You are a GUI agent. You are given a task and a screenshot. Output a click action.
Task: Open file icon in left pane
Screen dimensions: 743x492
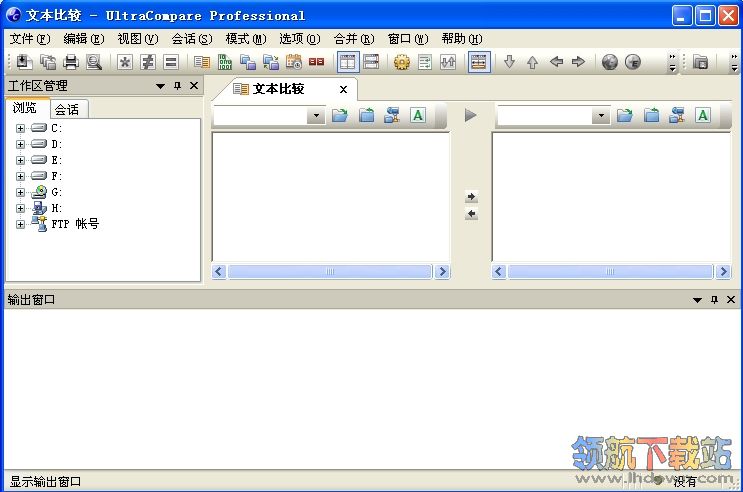[x=340, y=115]
